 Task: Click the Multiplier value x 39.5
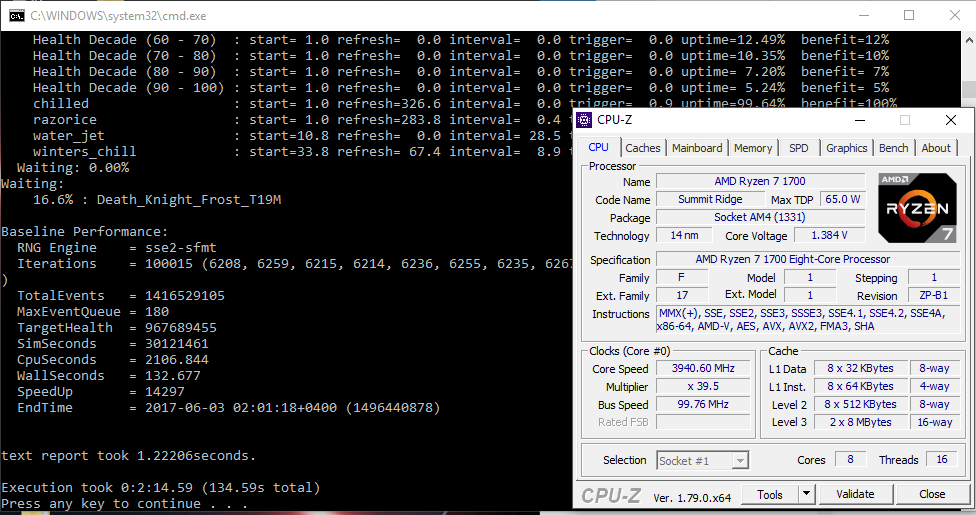coord(703,386)
